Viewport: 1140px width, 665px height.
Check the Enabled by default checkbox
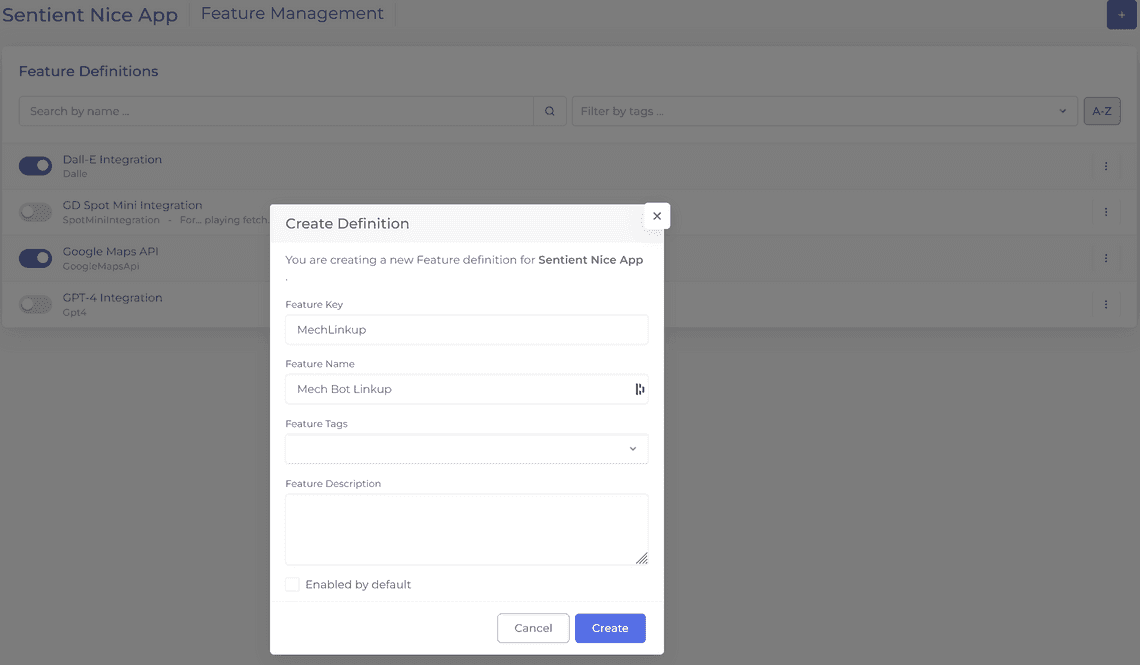292,584
